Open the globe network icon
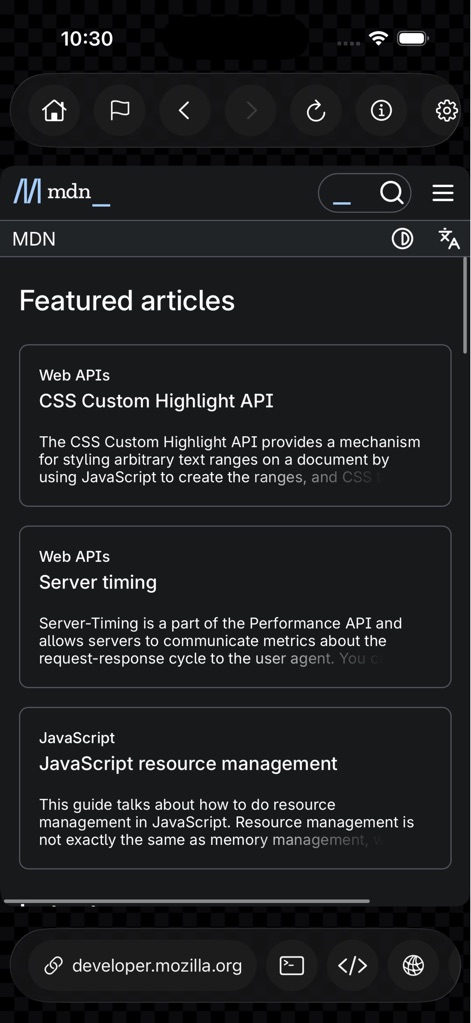This screenshot has width=471, height=1023. click(413, 966)
